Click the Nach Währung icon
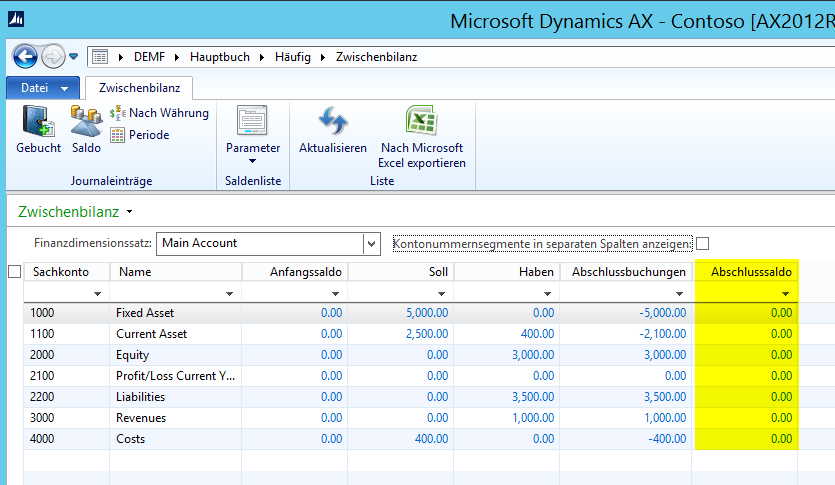This screenshot has width=835, height=485. (159, 113)
